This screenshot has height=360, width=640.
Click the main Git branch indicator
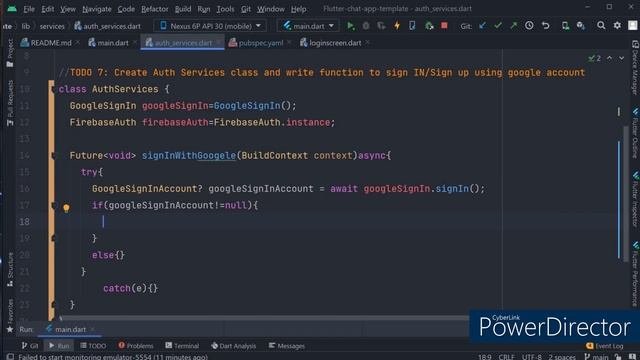[596, 357]
